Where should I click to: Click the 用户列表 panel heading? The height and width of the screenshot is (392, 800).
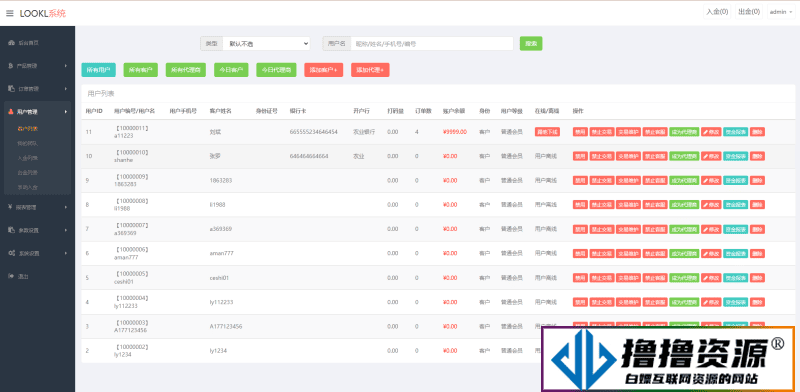pyautogui.click(x=101, y=93)
